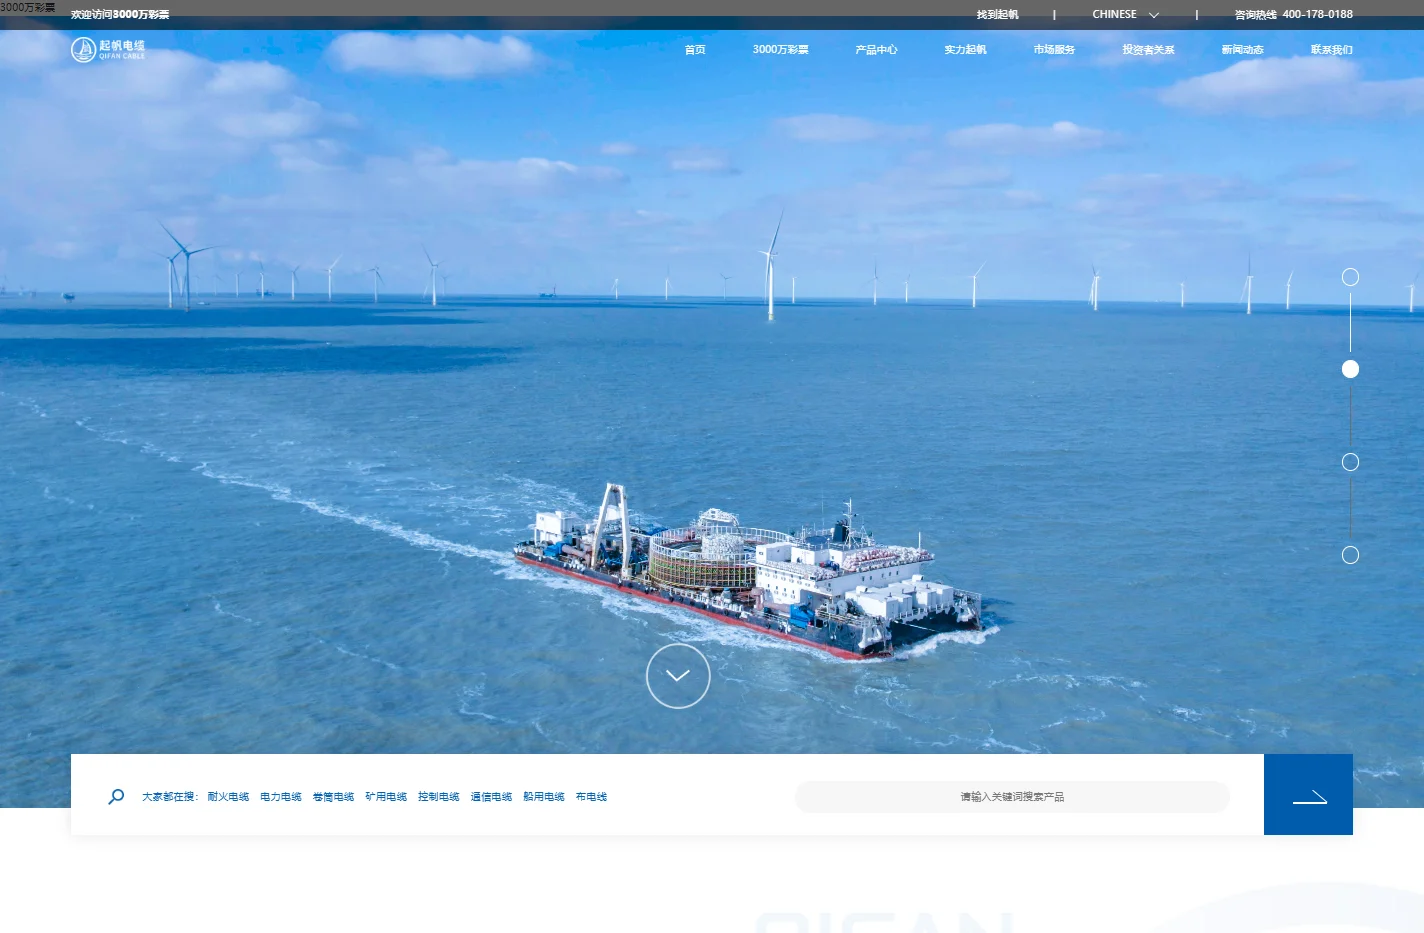
Task: Click the 船用电缆 search keyword
Action: (x=544, y=797)
